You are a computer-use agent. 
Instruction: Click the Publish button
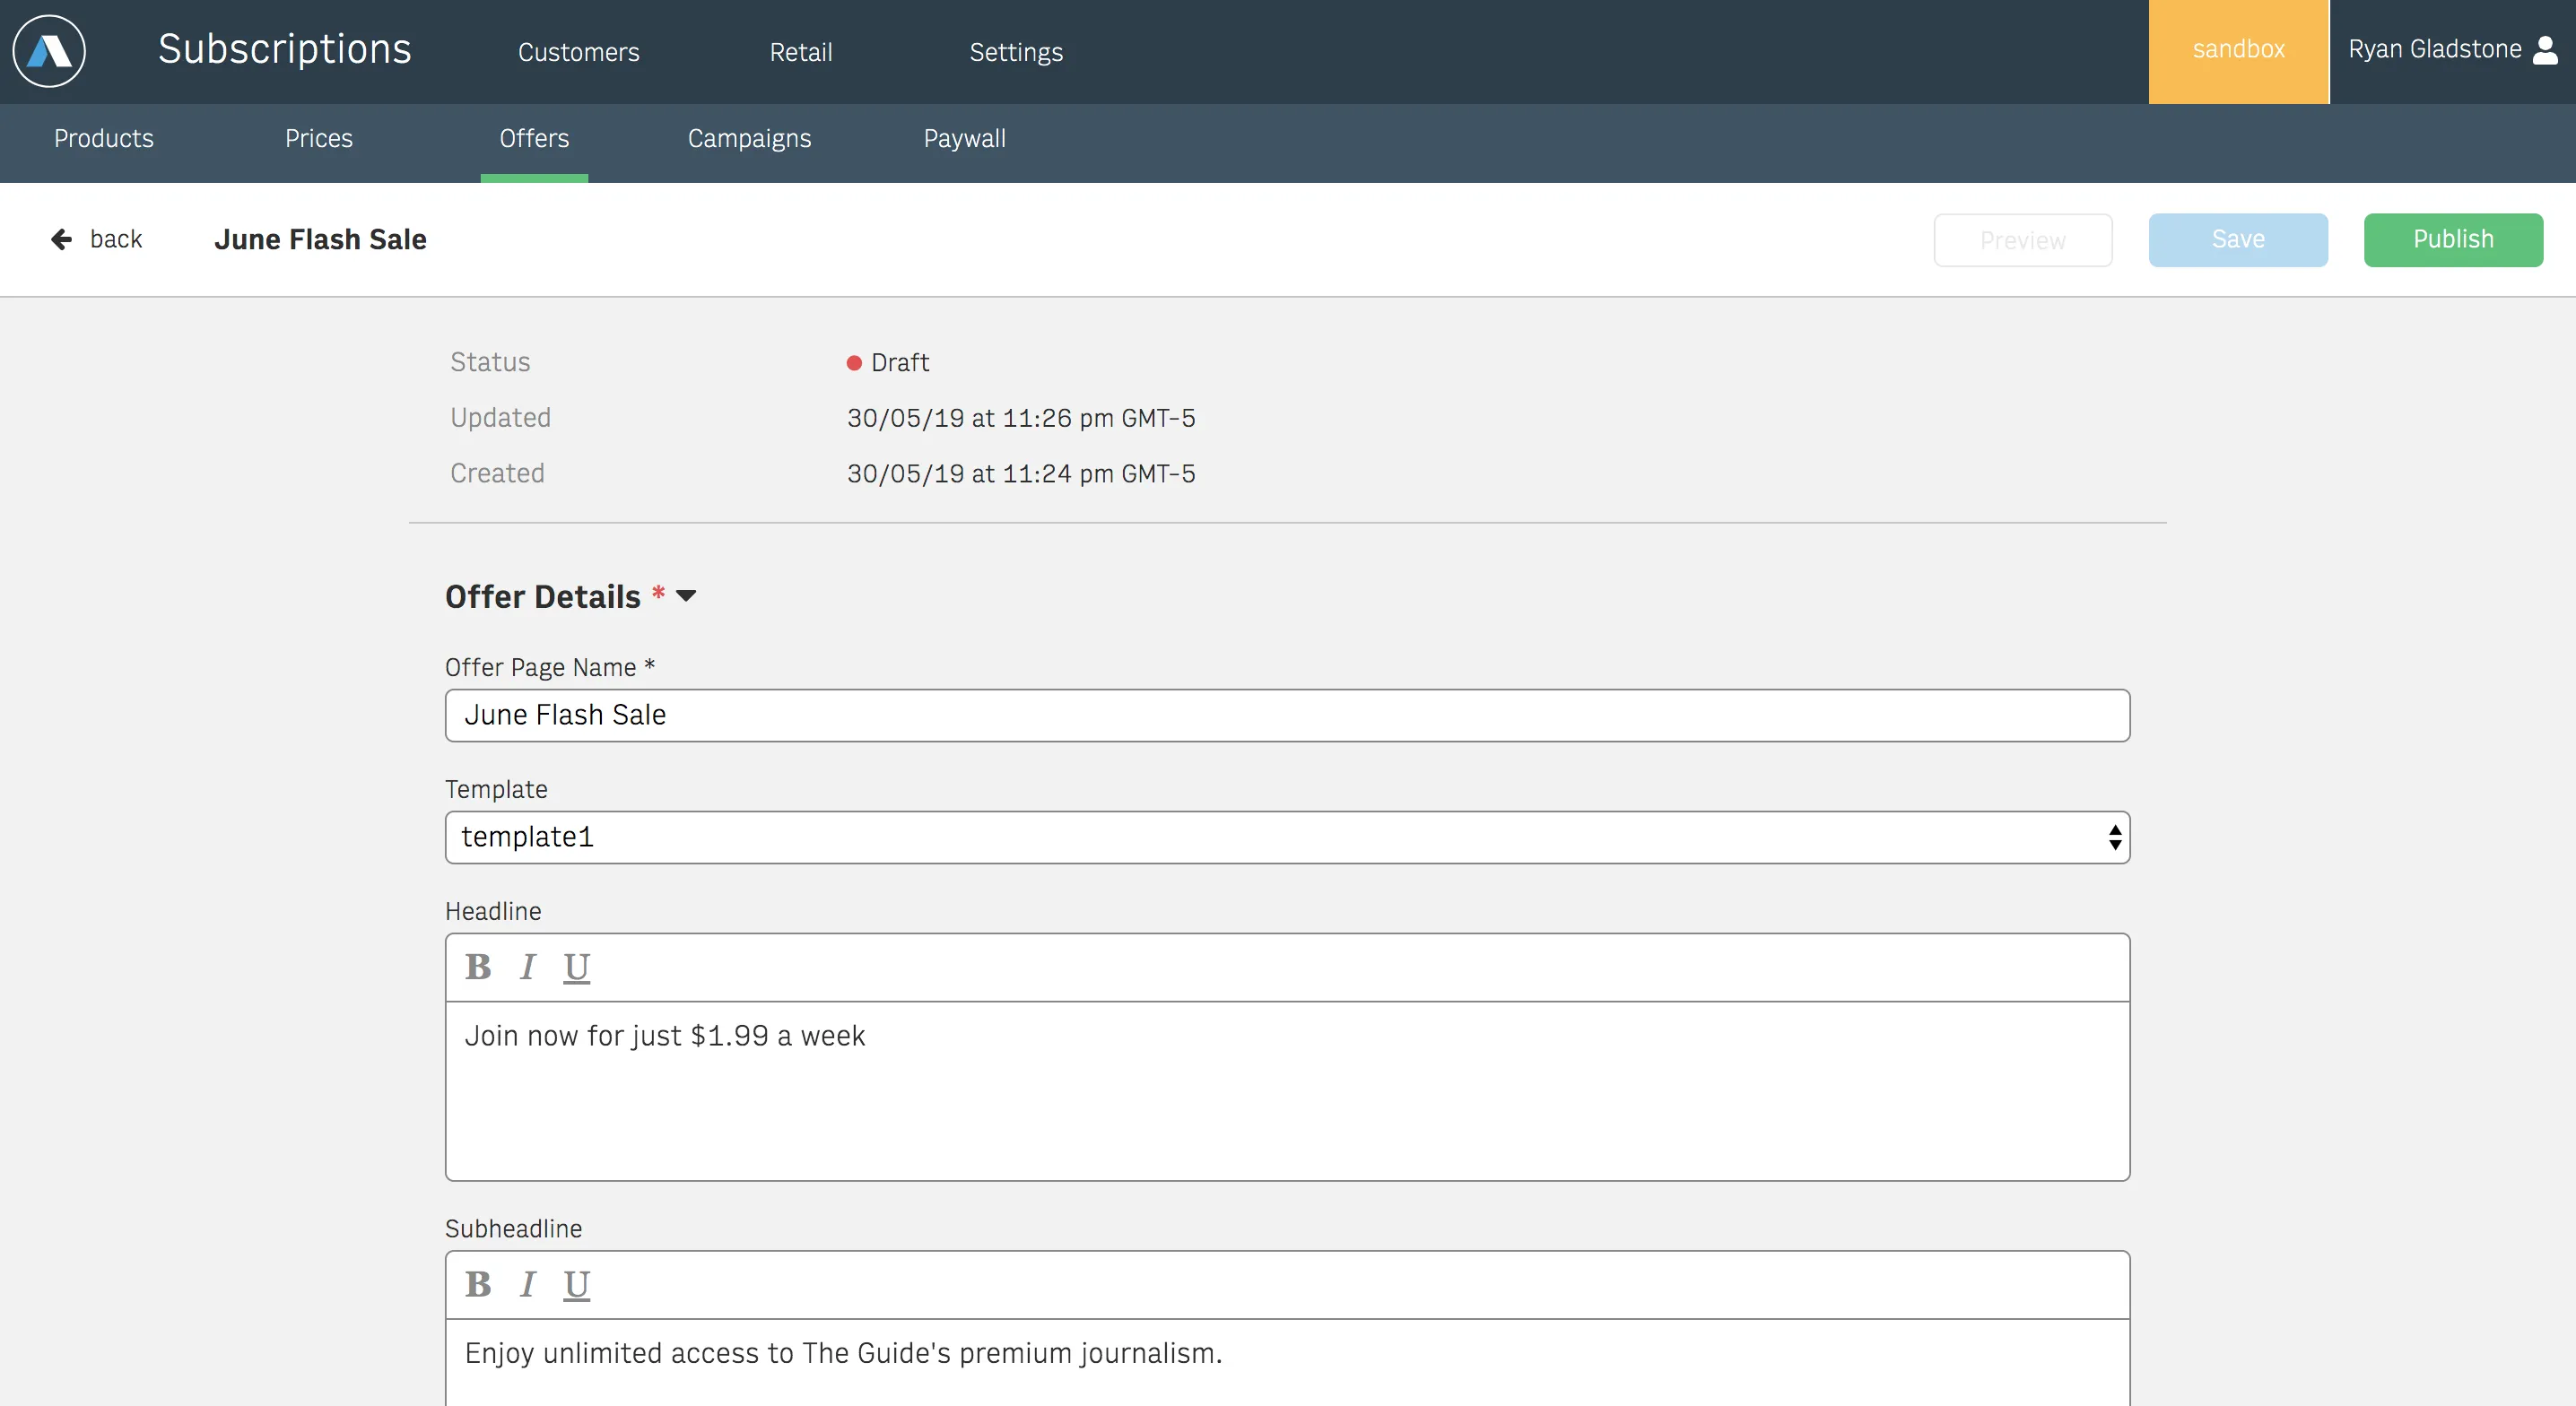(x=2453, y=239)
